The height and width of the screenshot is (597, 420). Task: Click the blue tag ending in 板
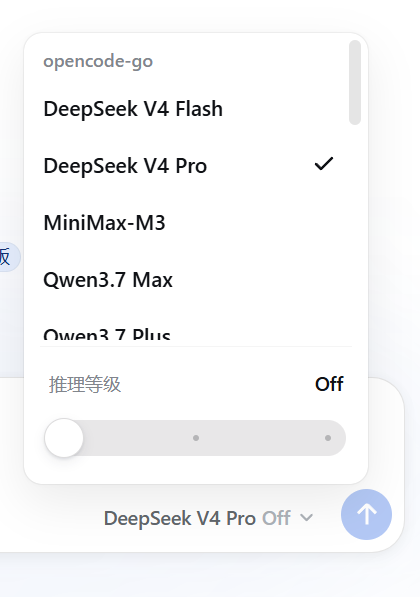[x=8, y=257]
